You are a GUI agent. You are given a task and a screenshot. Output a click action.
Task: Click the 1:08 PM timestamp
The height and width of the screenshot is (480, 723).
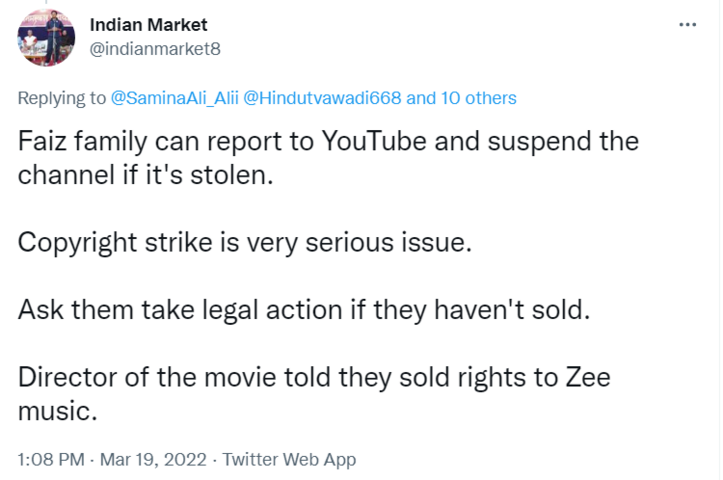click(x=48, y=460)
